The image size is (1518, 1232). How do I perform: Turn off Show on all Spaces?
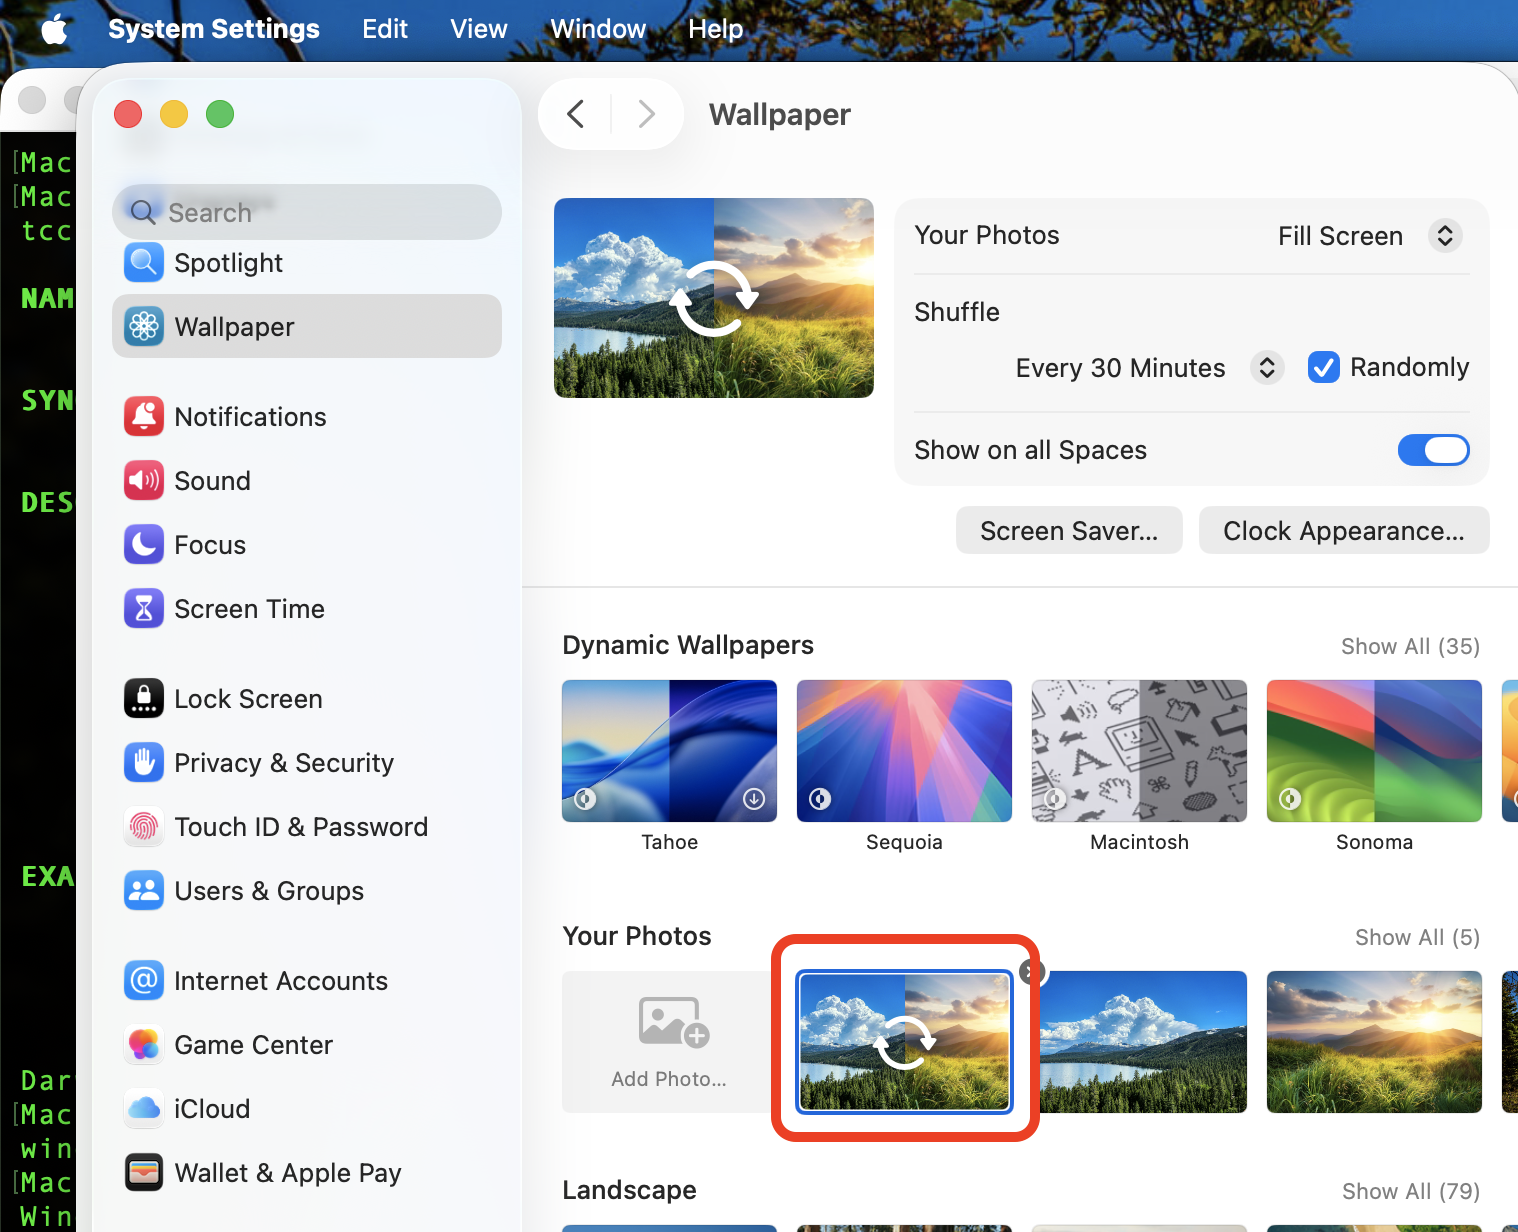1433,450
